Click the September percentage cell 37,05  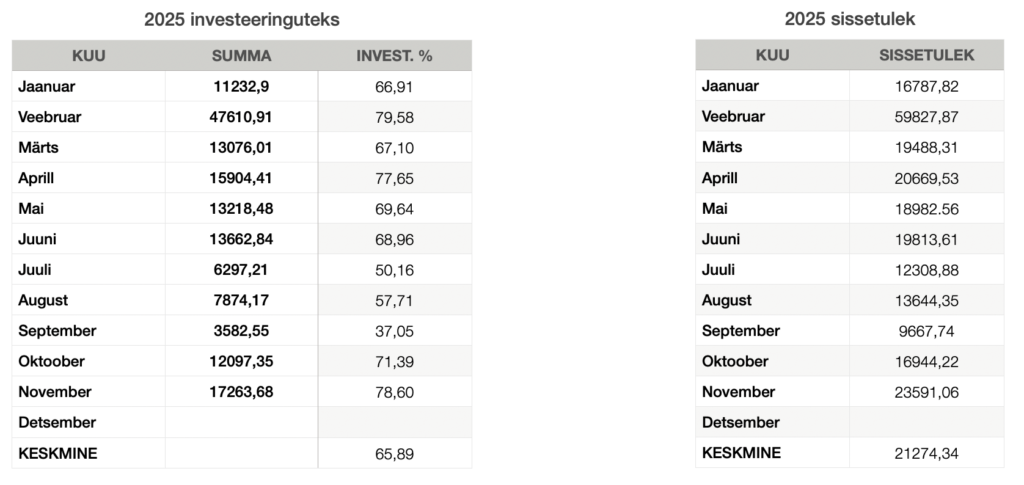pyautogui.click(x=394, y=331)
